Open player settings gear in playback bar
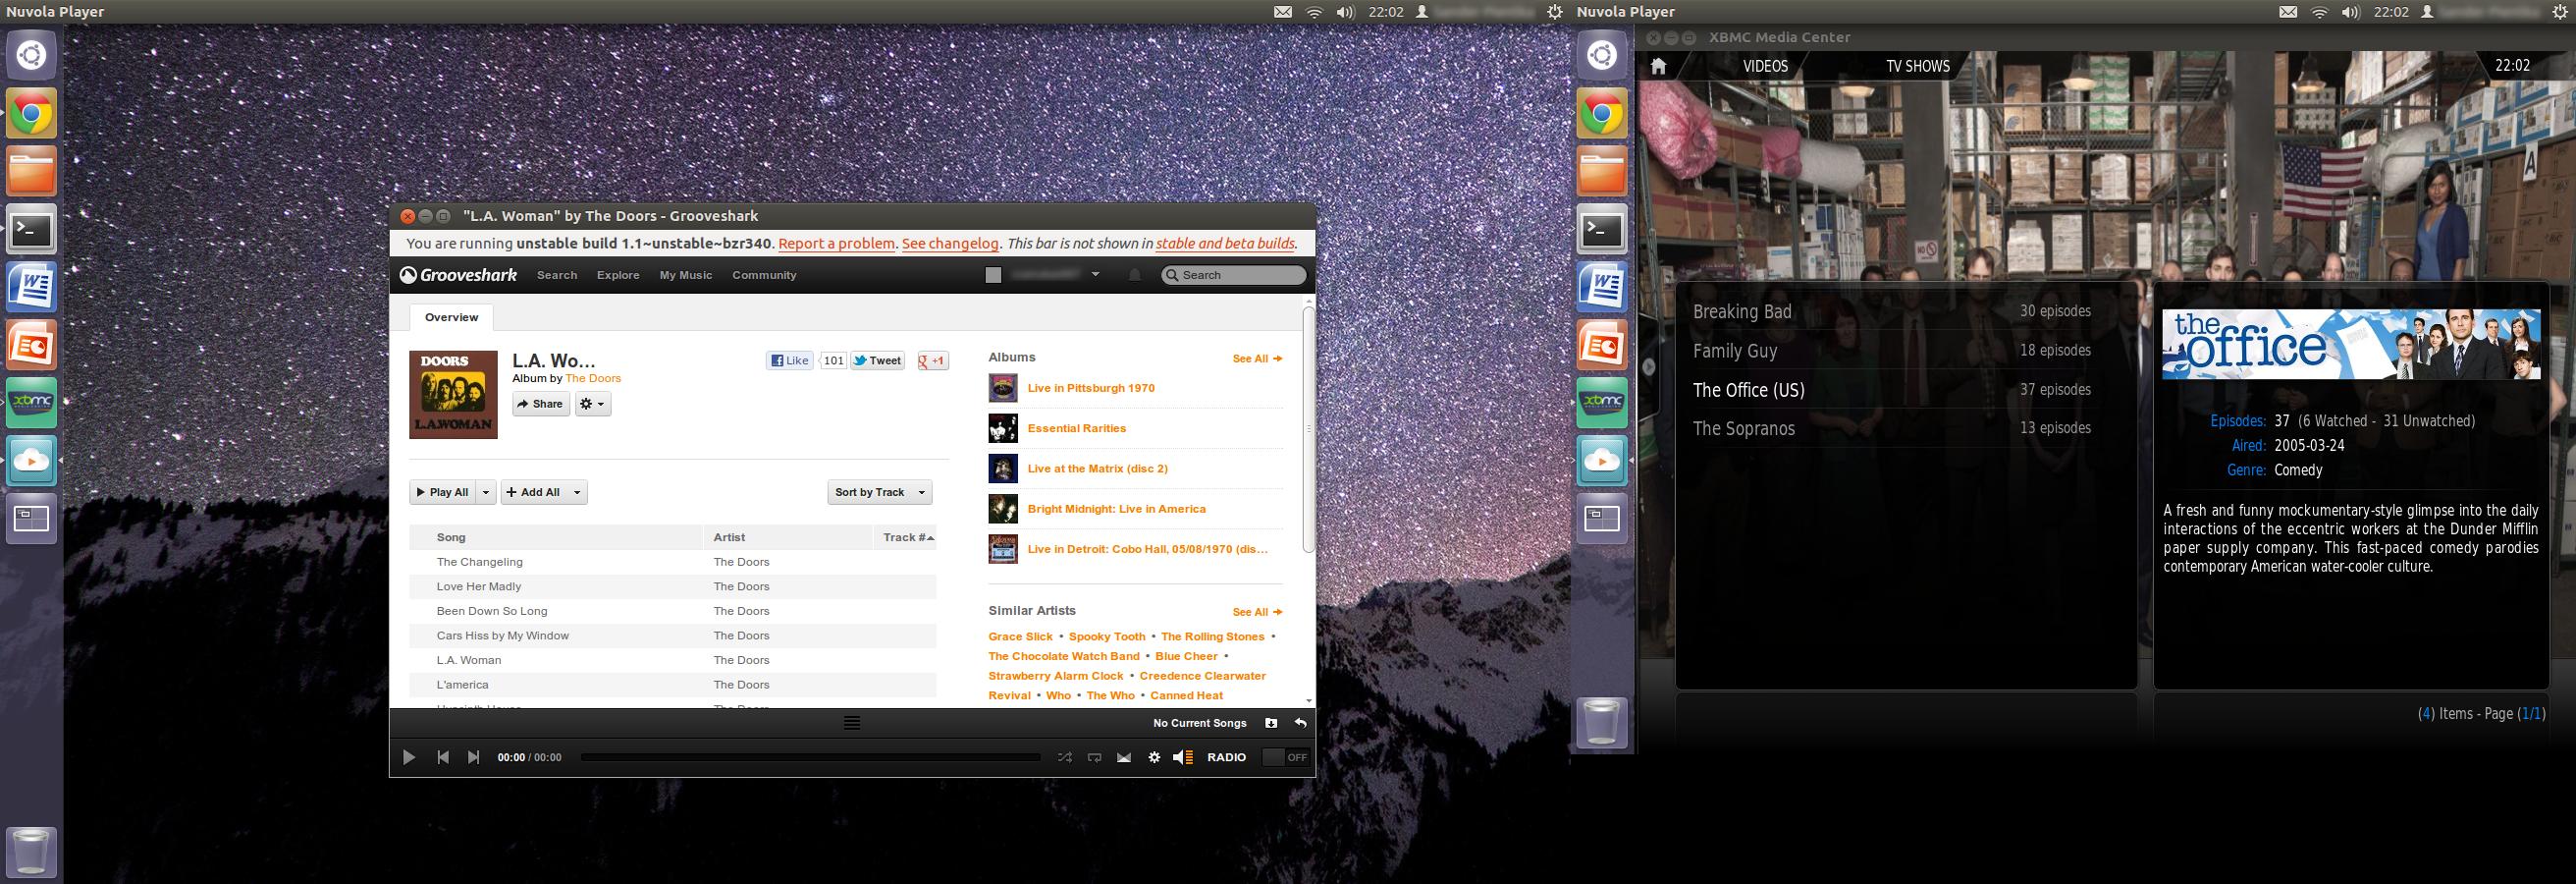The image size is (2576, 884). [1154, 757]
